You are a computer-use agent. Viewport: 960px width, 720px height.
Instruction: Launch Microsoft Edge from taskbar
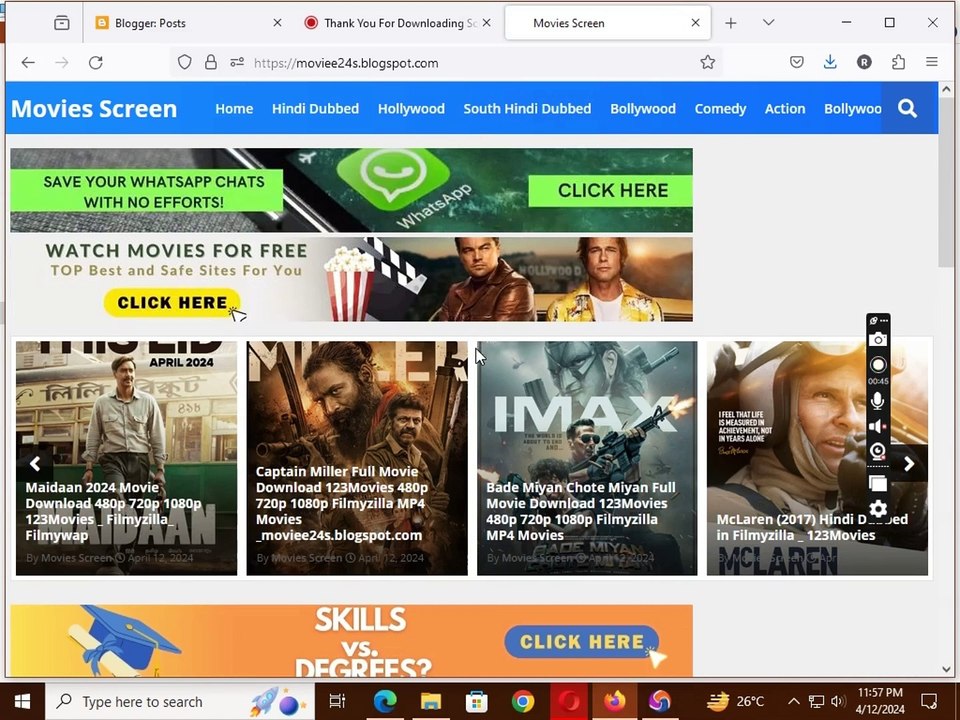(x=385, y=702)
